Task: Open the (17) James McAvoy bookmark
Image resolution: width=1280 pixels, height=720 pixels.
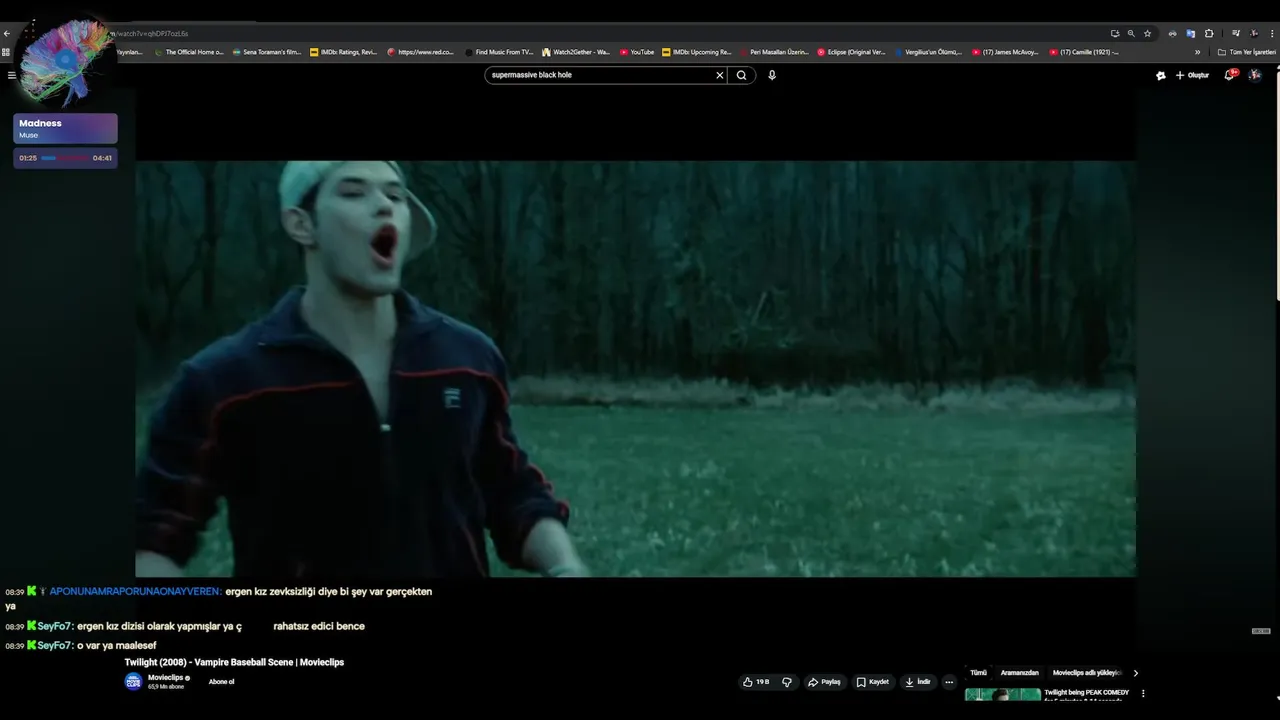Action: 1005,52
